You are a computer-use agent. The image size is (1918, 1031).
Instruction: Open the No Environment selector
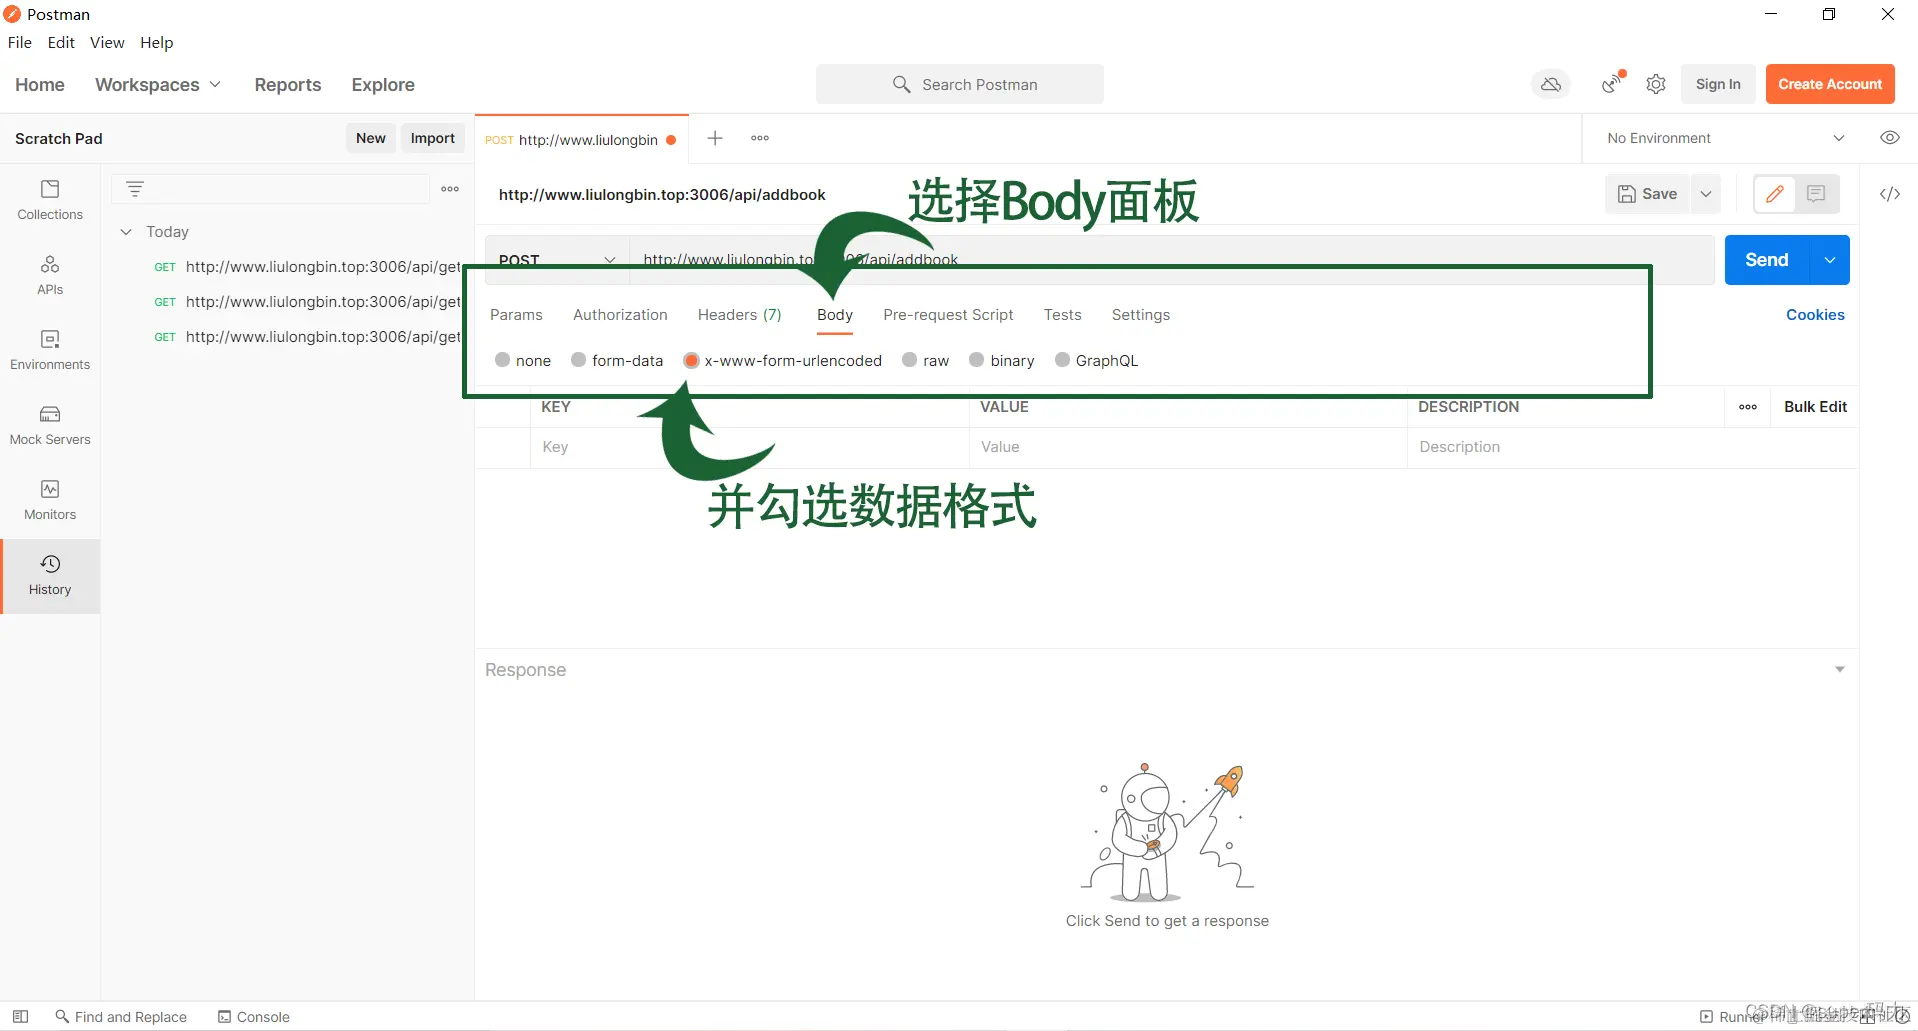click(1726, 138)
